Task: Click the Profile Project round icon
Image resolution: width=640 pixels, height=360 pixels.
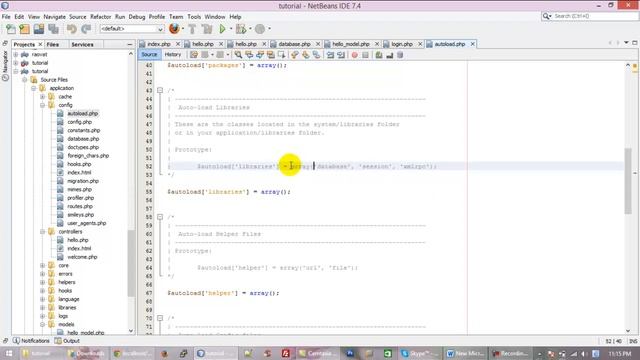Action: (260, 29)
